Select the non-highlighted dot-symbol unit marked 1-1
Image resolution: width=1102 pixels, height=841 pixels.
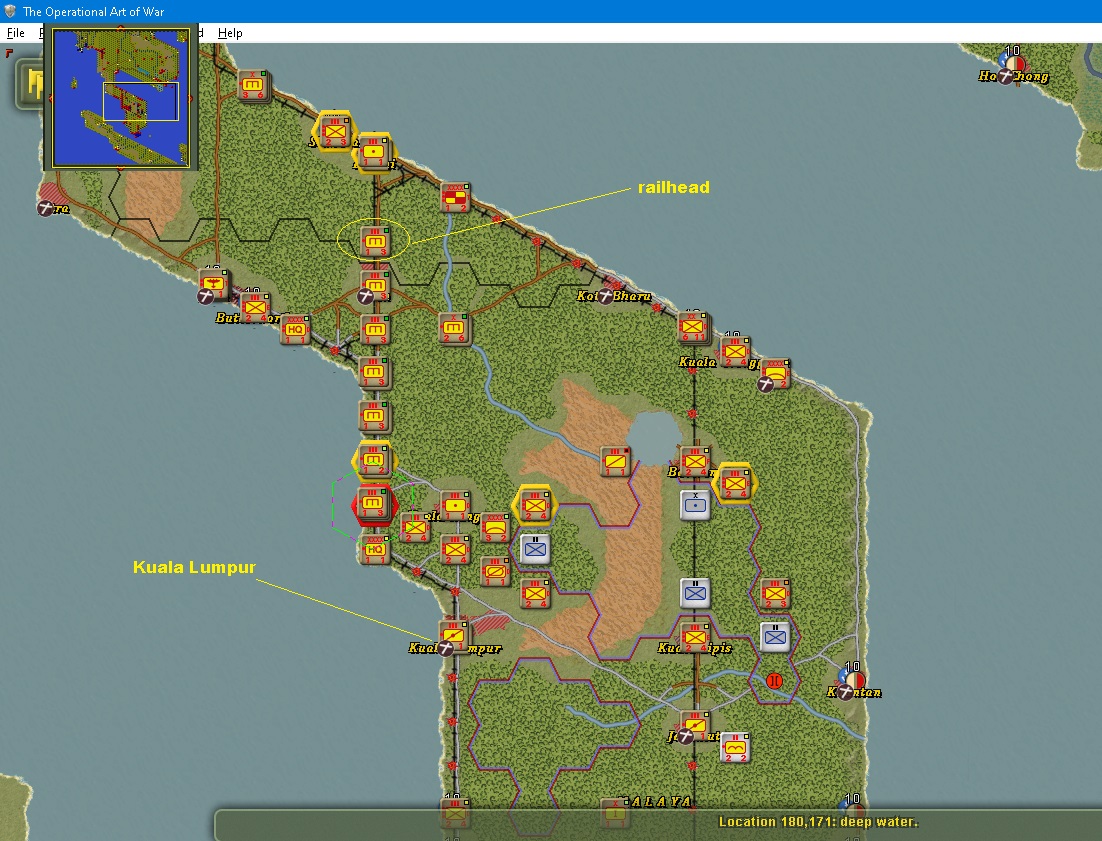point(455,505)
